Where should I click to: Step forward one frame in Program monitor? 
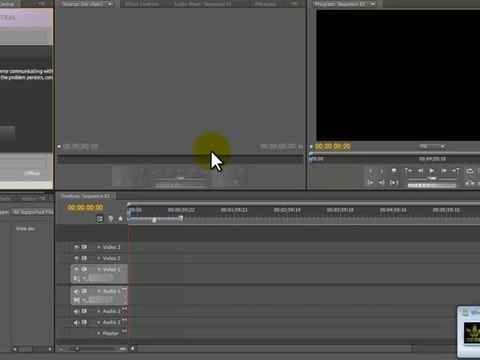[444, 171]
